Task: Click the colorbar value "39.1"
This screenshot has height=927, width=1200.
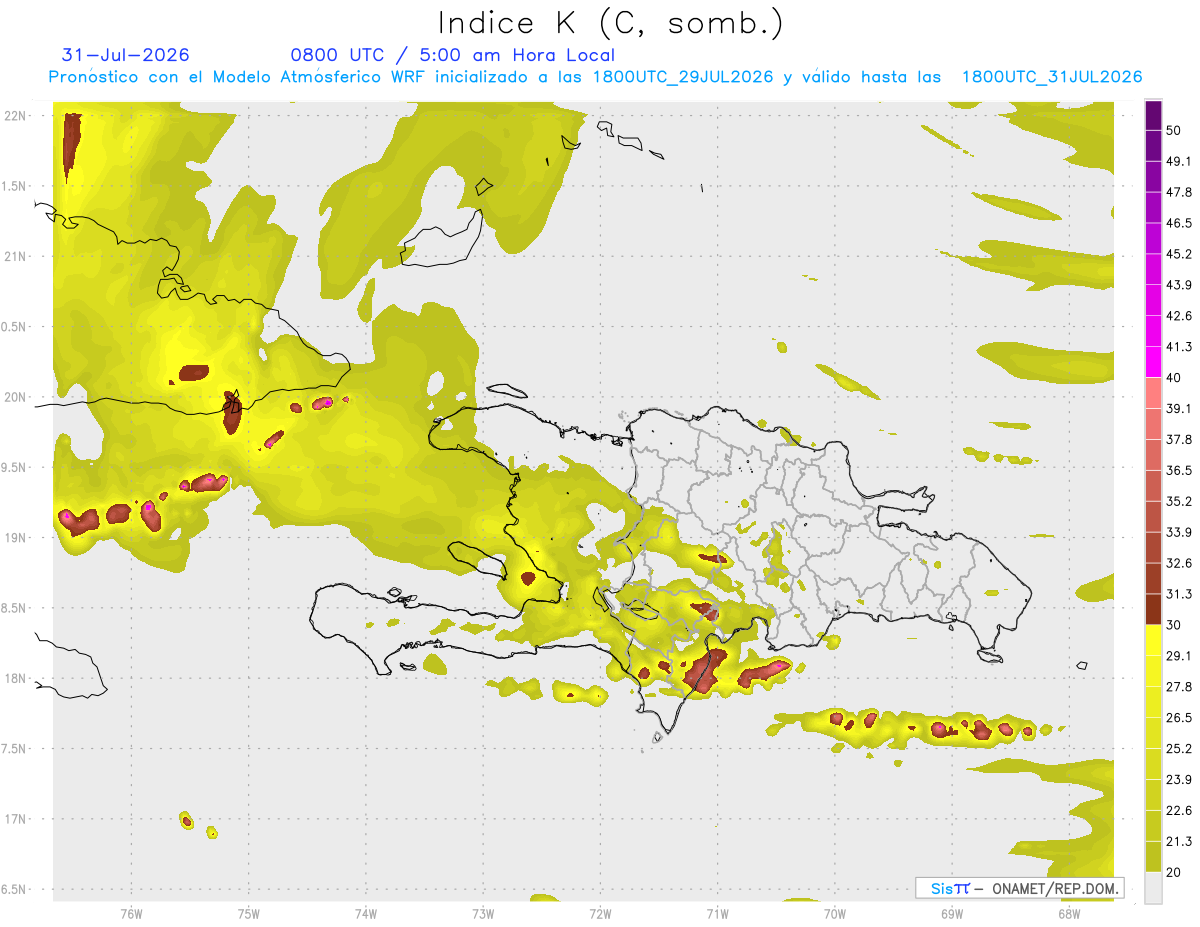Action: pyautogui.click(x=1179, y=409)
